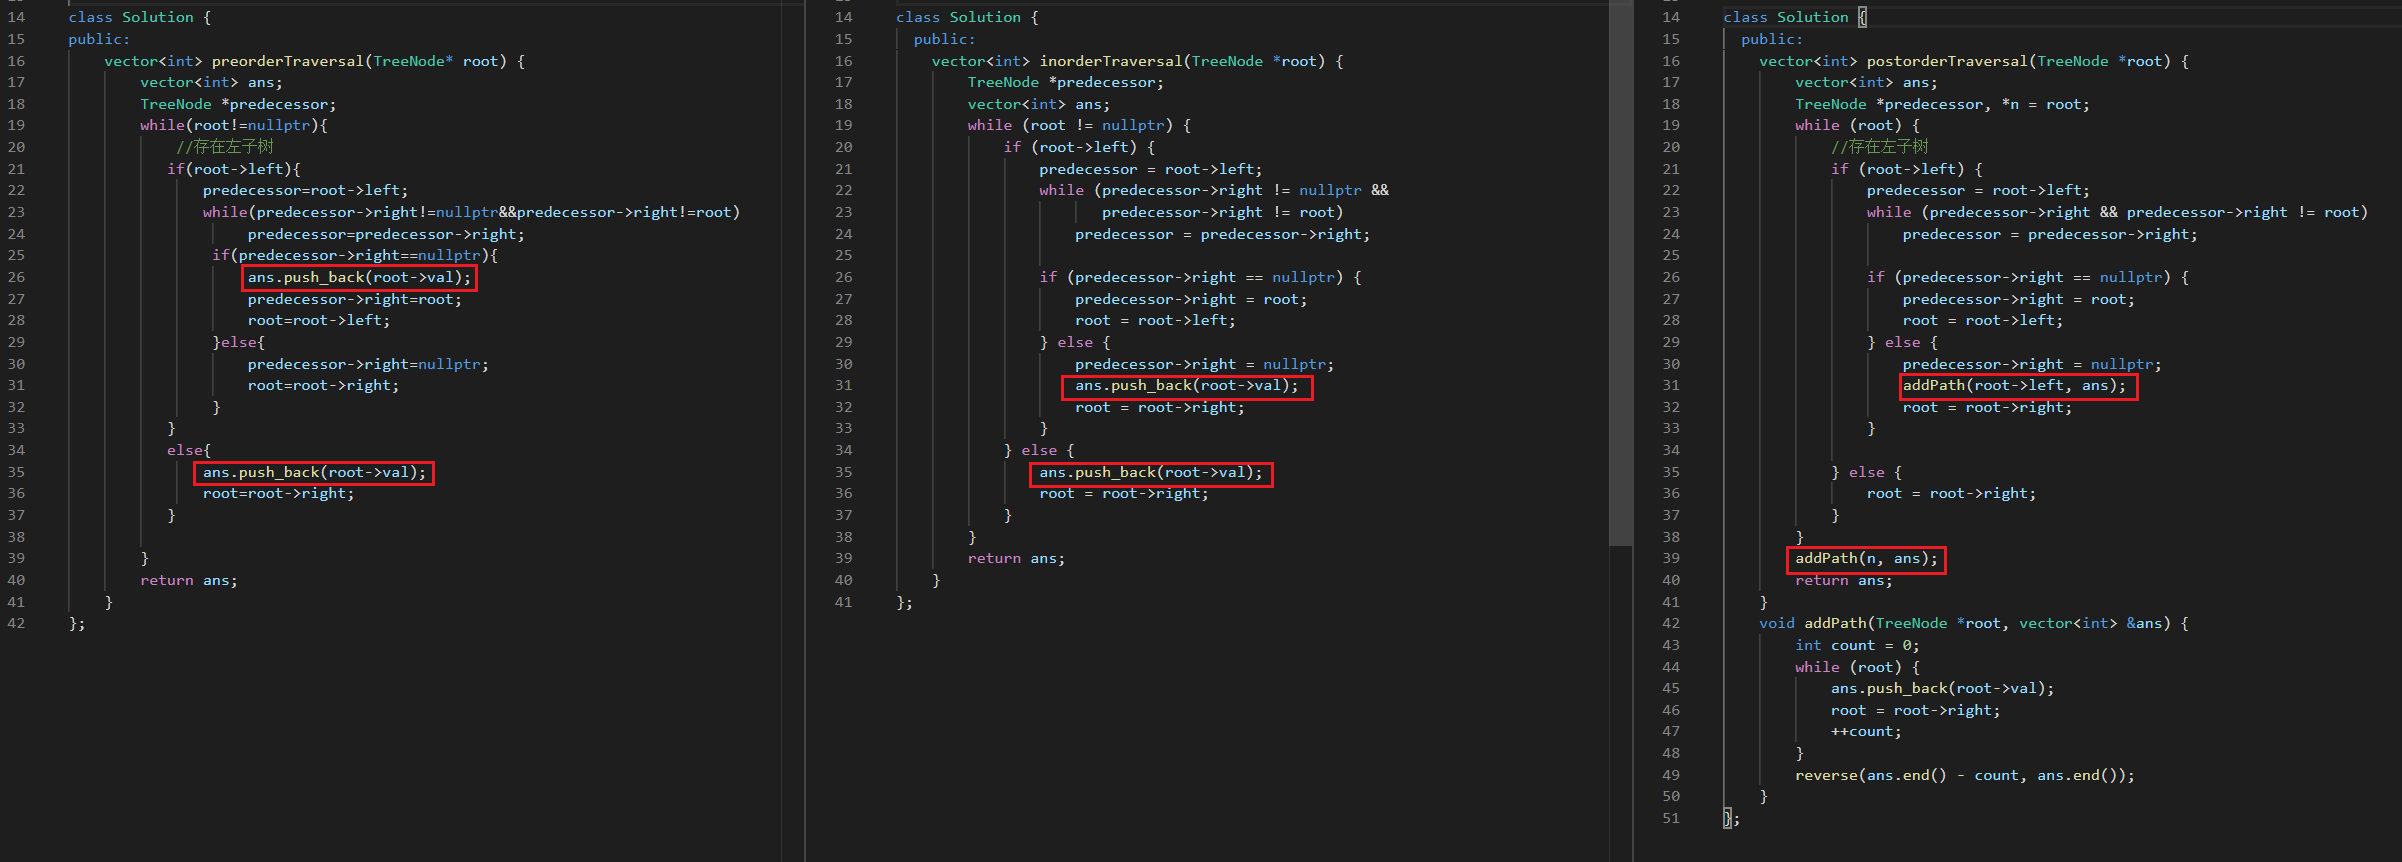Click ans.push_back on line 35 of preorder pane

[x=314, y=473]
